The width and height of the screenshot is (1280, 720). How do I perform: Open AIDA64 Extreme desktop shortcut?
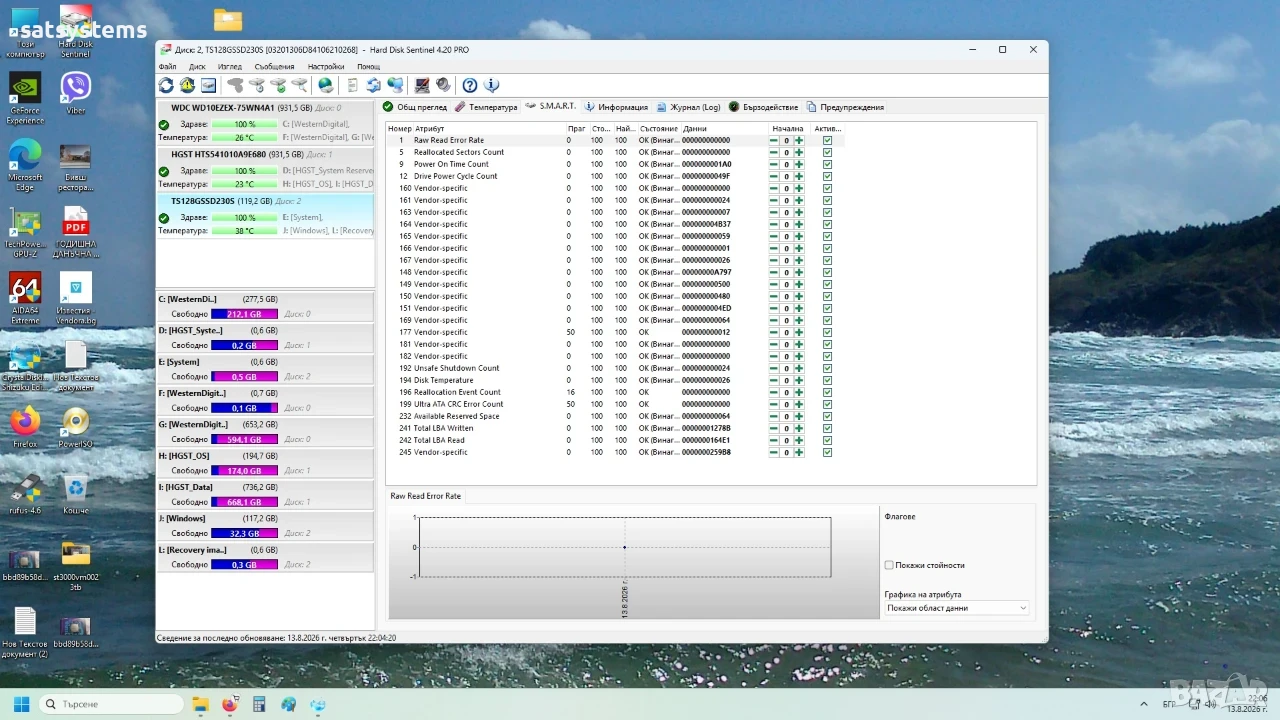coord(25,298)
